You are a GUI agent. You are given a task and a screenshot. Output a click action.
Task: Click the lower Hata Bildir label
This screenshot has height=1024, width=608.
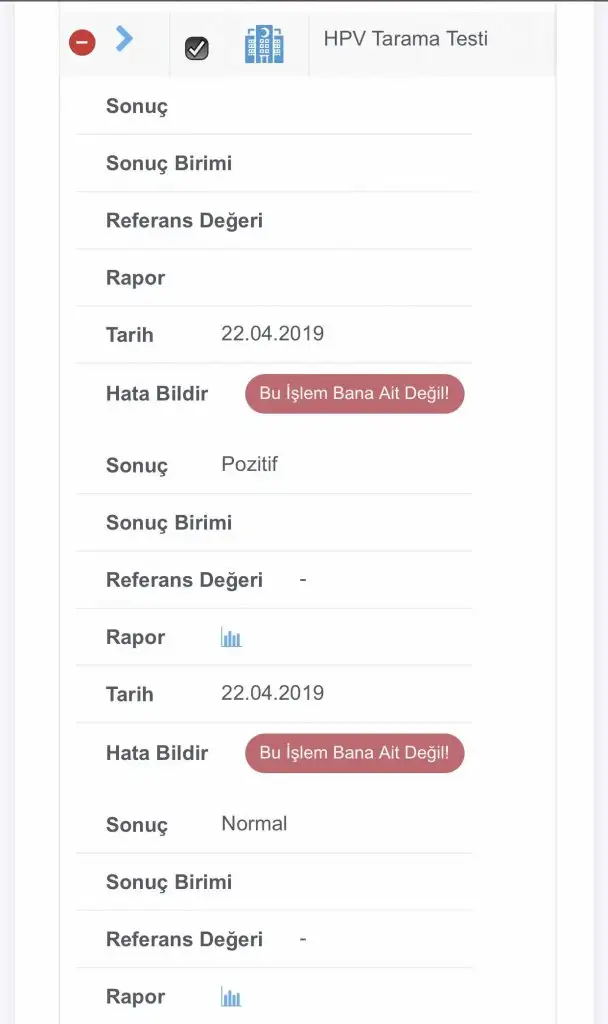157,752
